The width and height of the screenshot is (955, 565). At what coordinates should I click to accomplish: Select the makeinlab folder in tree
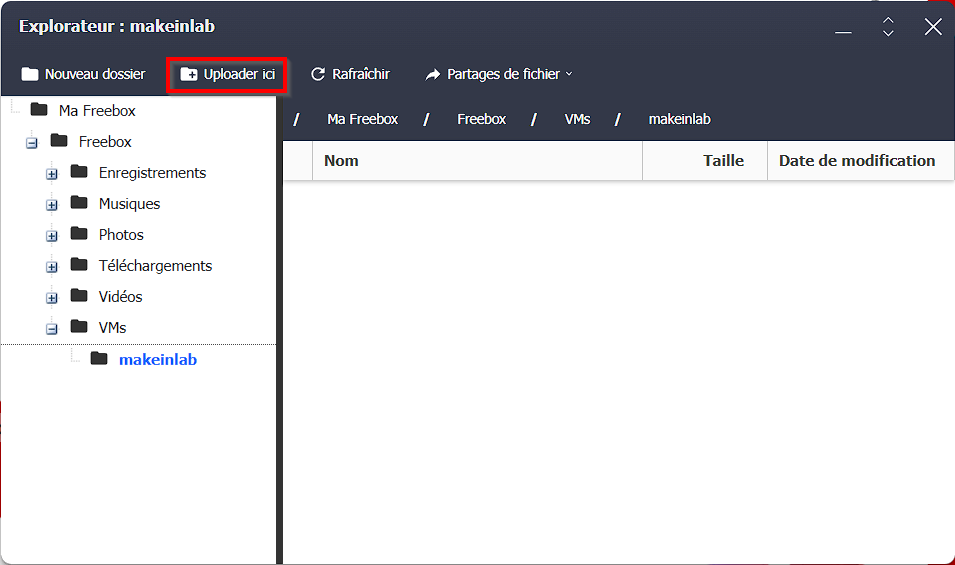pyautogui.click(x=157, y=359)
